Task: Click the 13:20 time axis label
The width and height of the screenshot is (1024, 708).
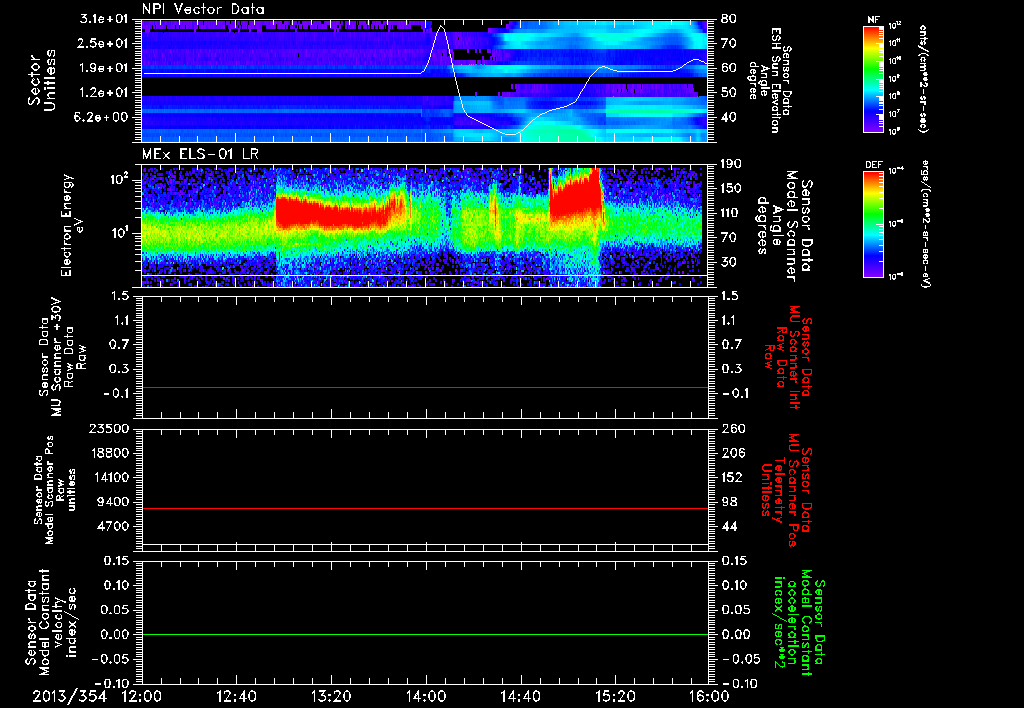Action: click(x=331, y=696)
